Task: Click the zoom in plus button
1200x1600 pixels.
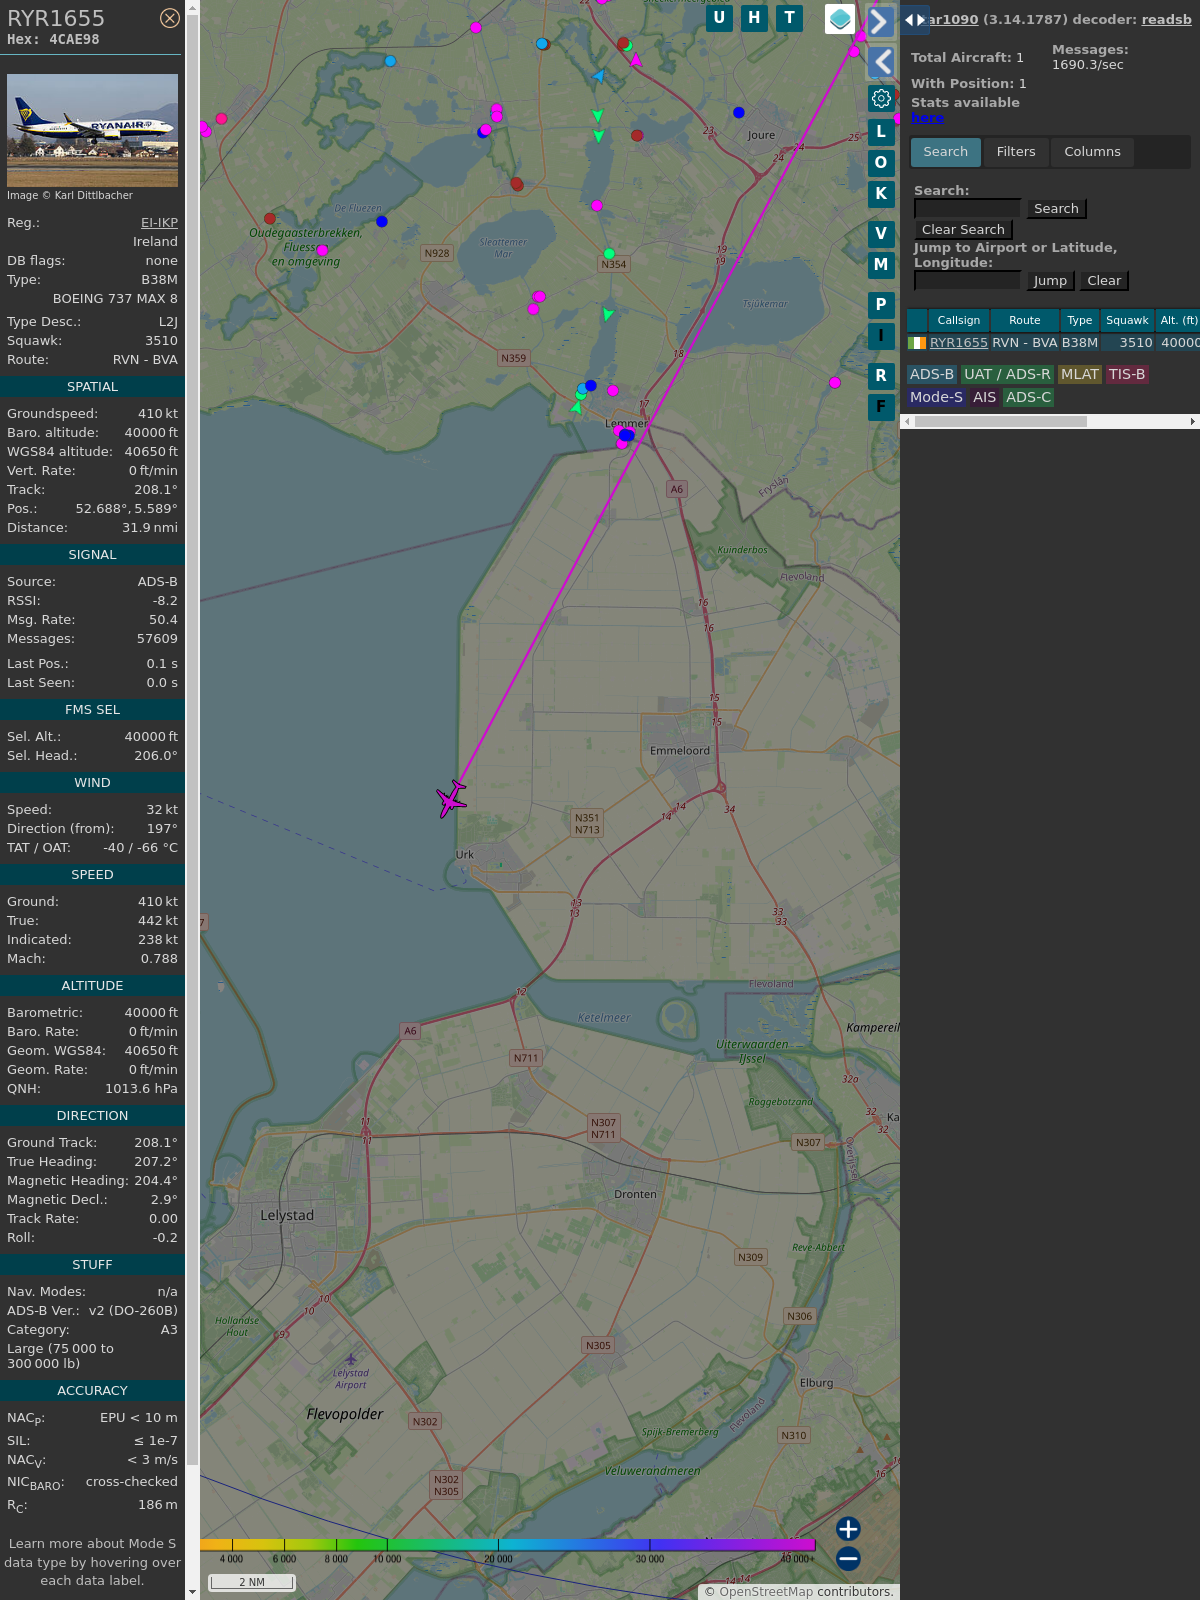Action: click(848, 1529)
